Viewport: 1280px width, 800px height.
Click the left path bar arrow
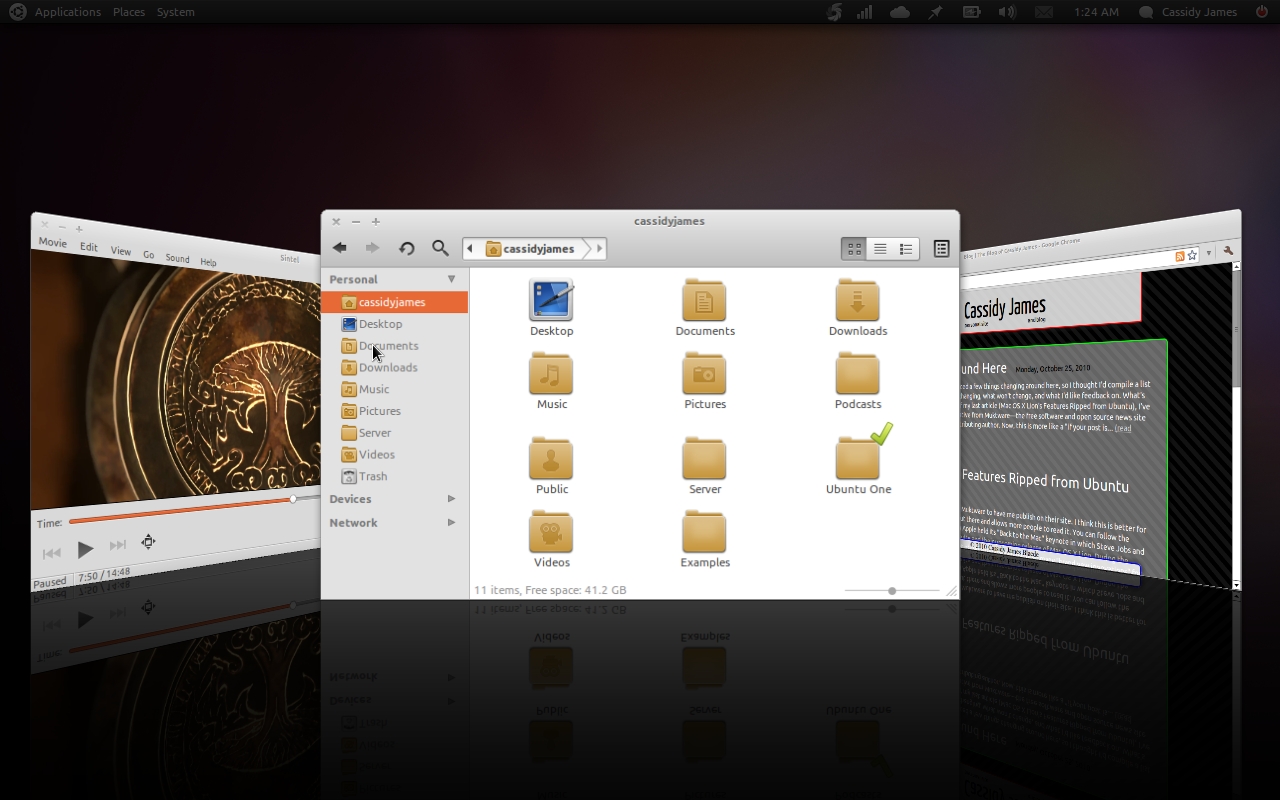(x=470, y=249)
